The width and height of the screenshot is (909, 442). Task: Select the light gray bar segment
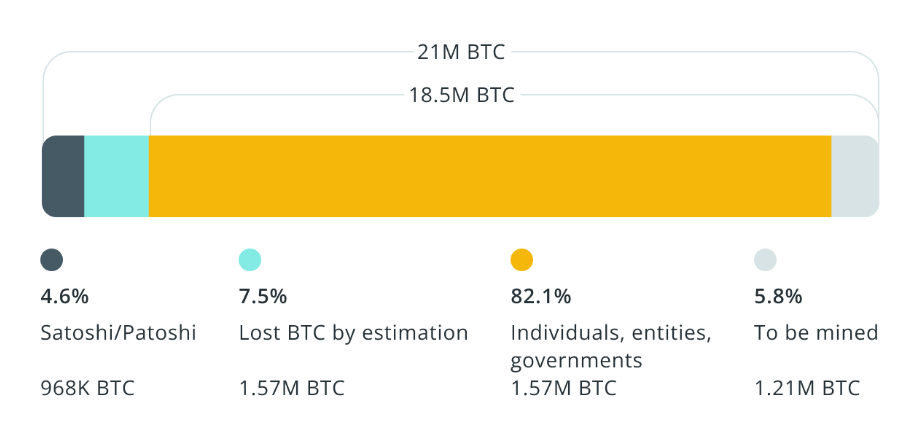[x=855, y=176]
